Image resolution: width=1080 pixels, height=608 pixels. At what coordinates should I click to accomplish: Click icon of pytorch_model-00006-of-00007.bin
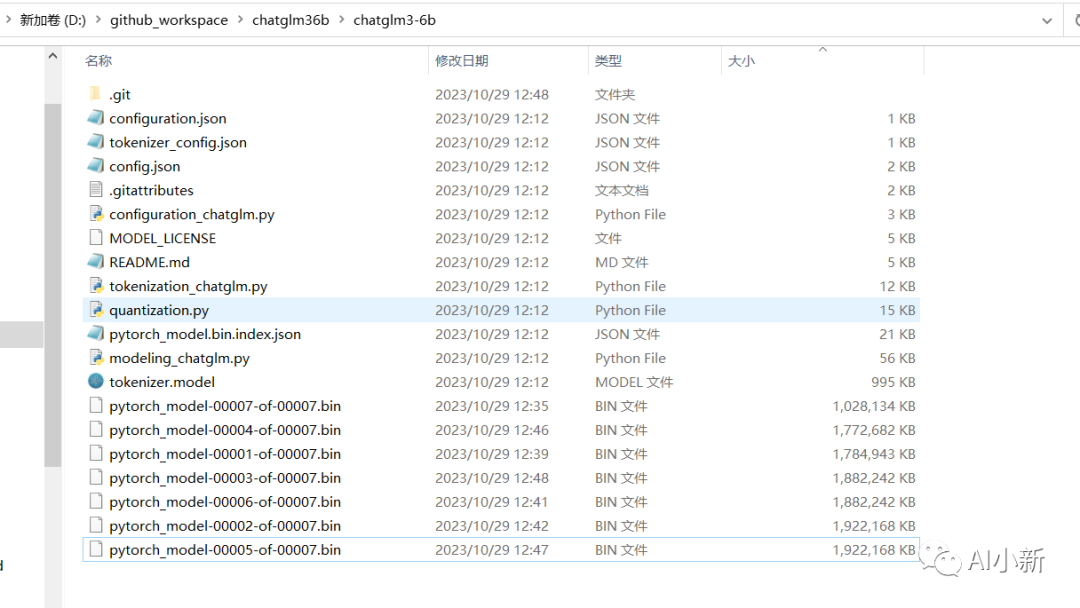tap(96, 501)
